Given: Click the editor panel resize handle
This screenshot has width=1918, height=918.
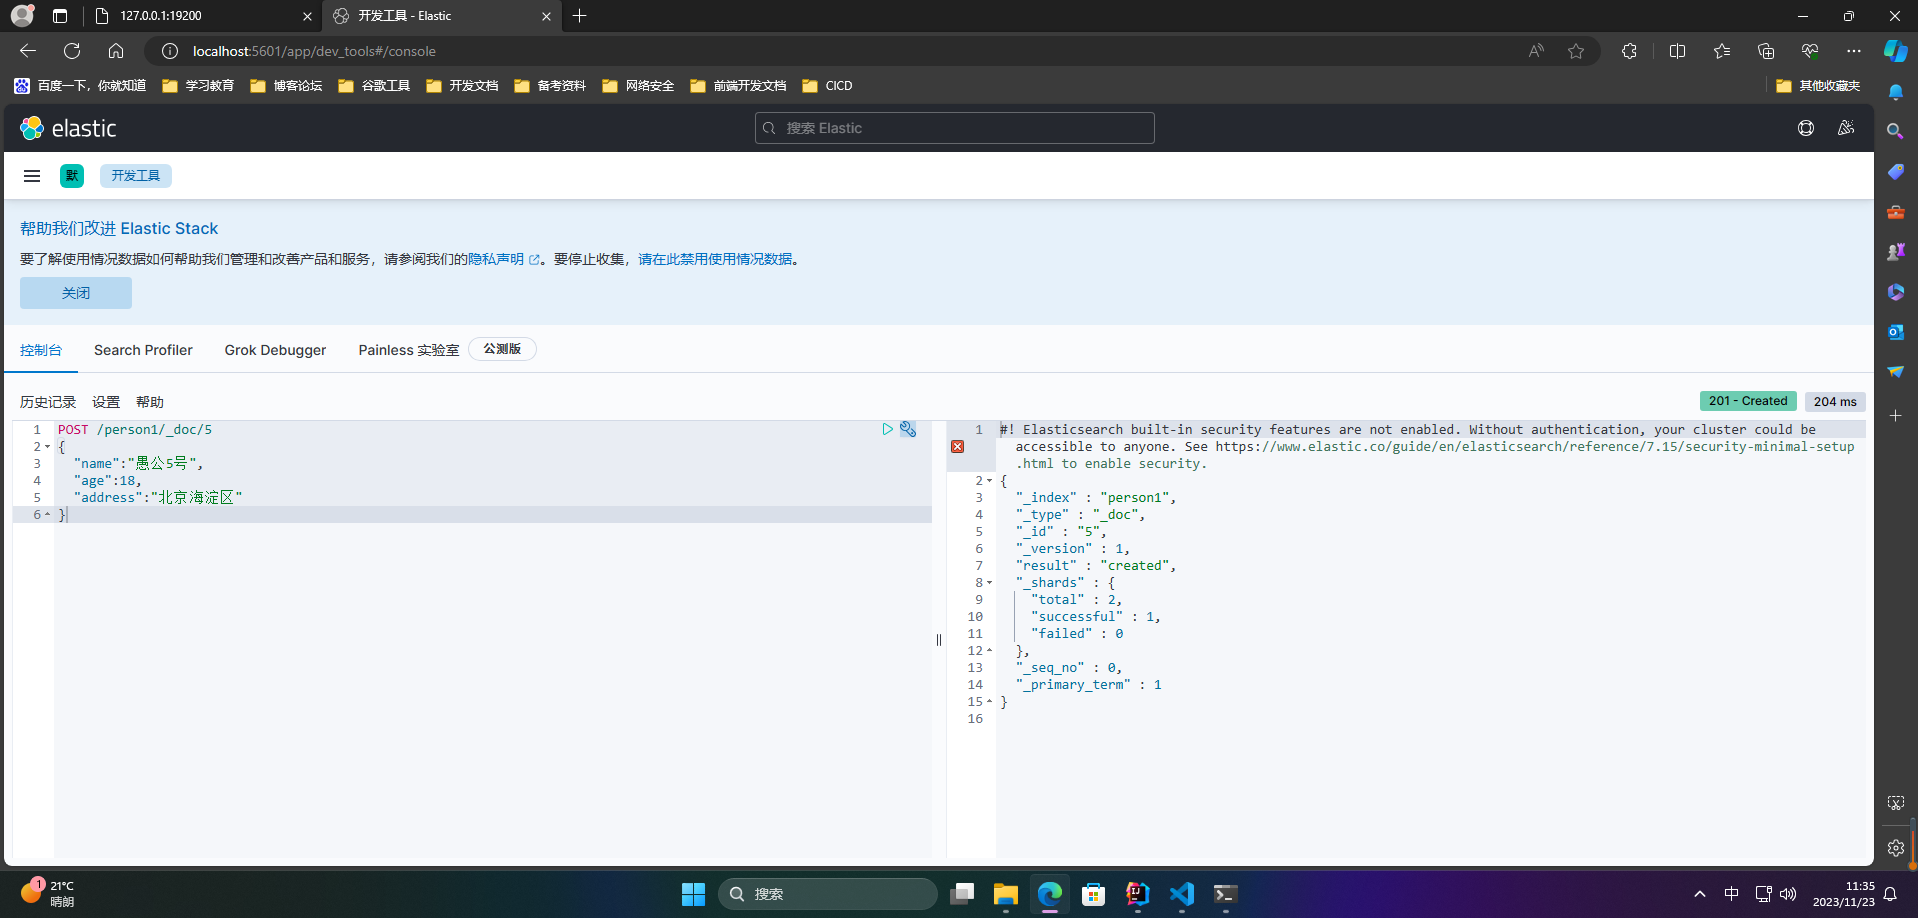Looking at the screenshot, I should pos(939,640).
